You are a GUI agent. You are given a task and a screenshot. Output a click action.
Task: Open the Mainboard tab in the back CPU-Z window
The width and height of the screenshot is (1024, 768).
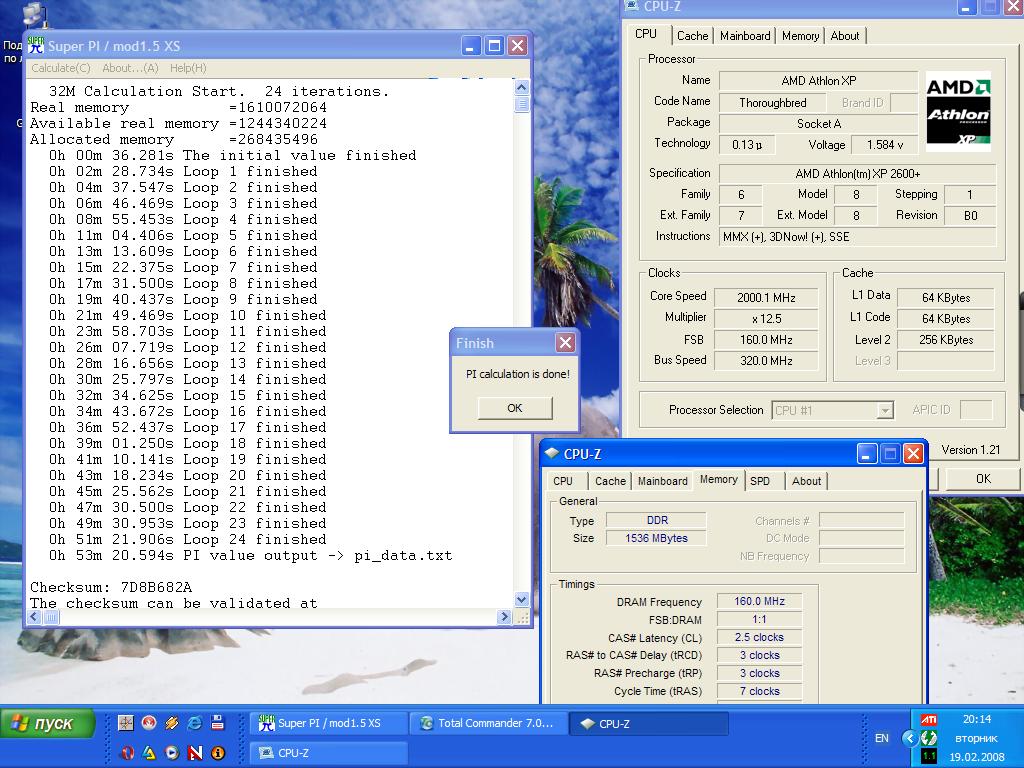pos(745,36)
